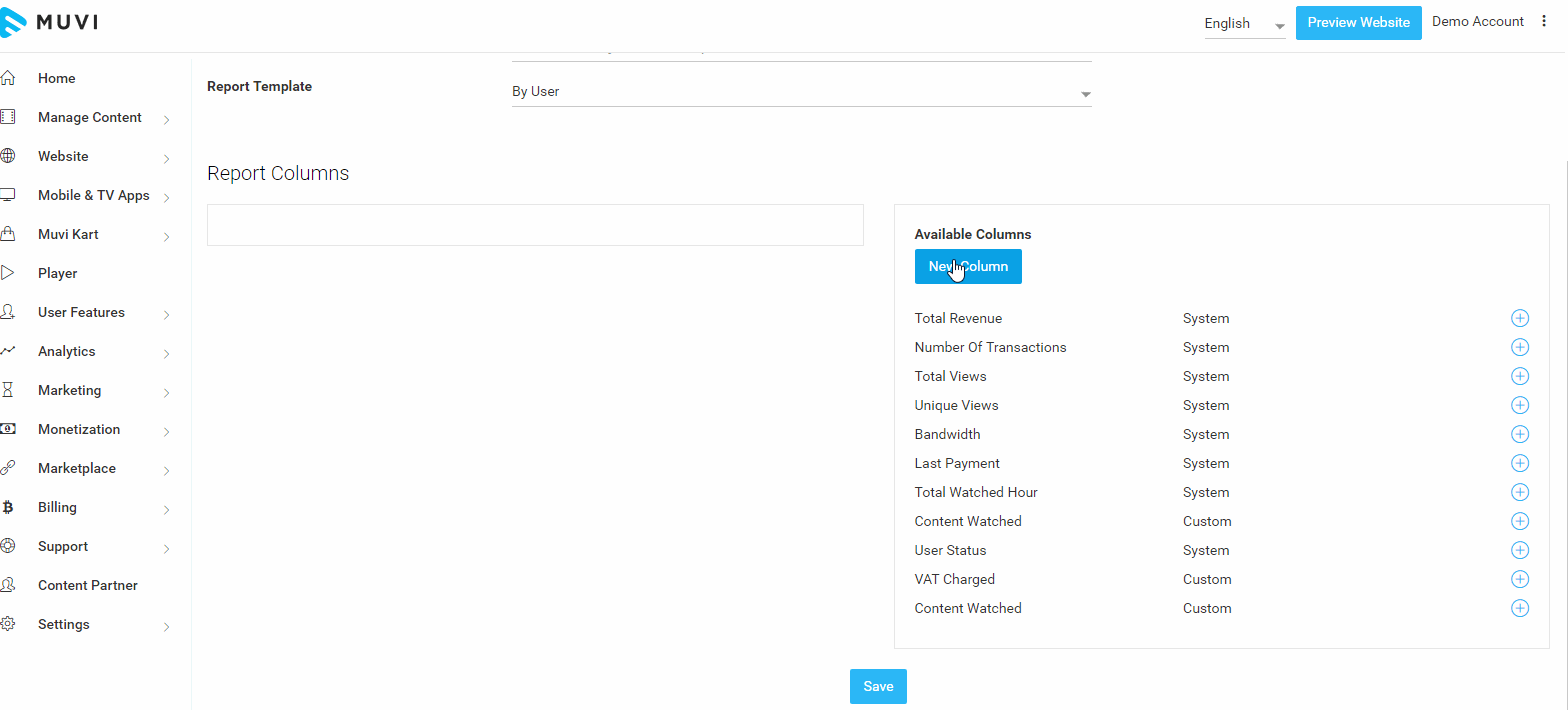Image resolution: width=1568 pixels, height=710 pixels.
Task: Open the Content Partner menu item
Action: point(88,585)
